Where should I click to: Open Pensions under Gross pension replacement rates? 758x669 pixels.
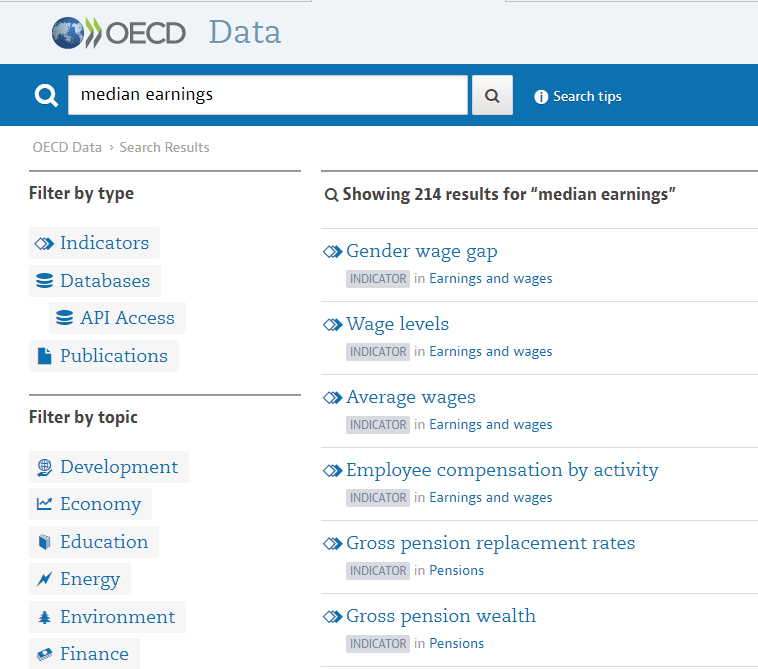click(x=456, y=571)
